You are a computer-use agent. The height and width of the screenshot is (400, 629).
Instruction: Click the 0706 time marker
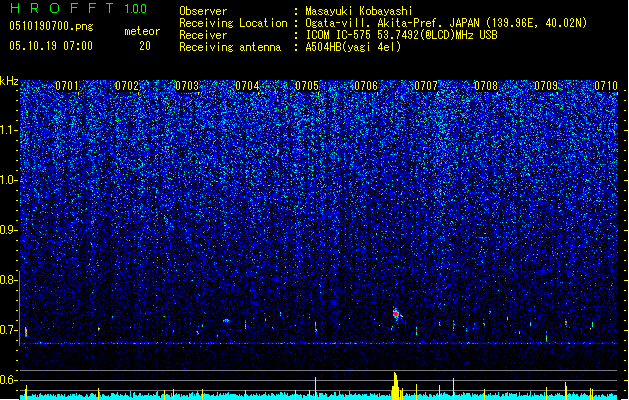[366, 86]
